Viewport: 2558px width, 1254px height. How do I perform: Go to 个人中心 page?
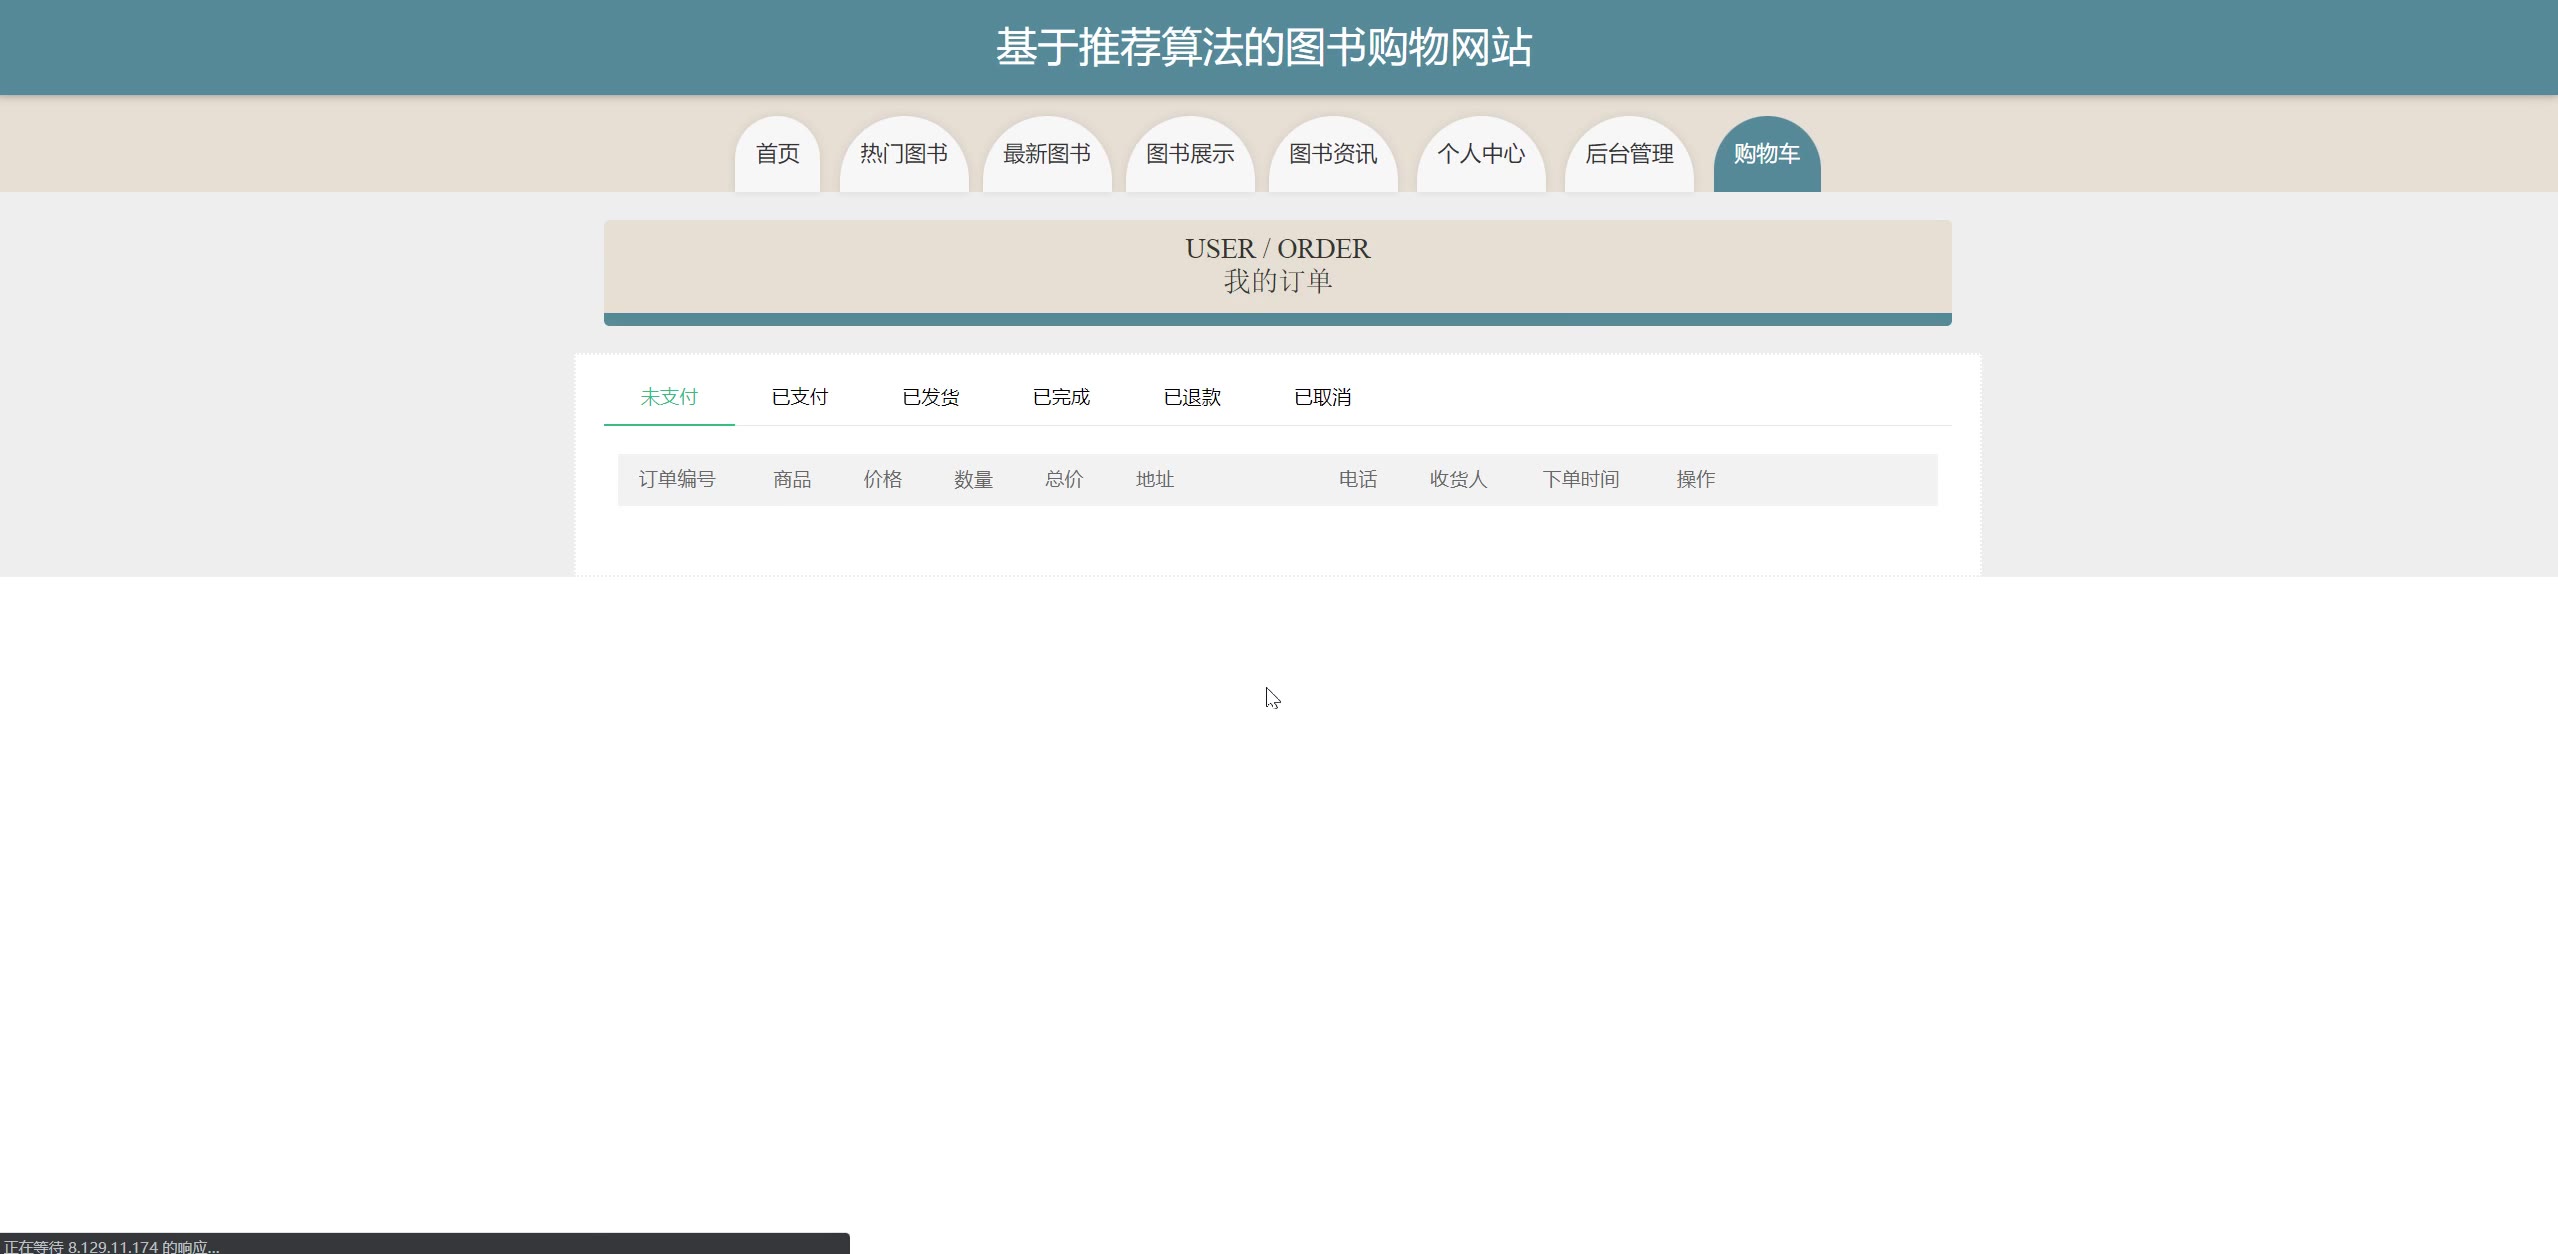point(1480,154)
